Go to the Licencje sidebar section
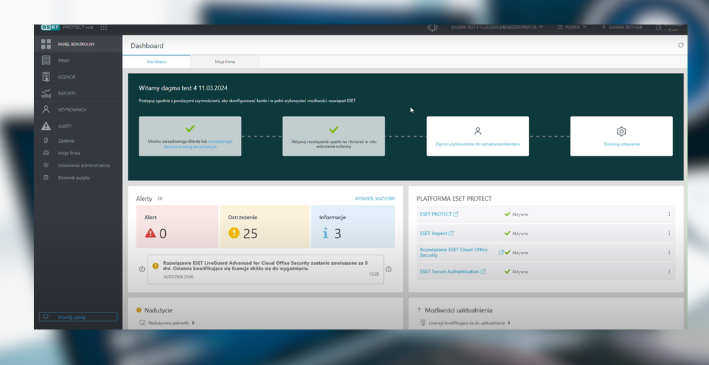709x365 pixels. (78, 77)
